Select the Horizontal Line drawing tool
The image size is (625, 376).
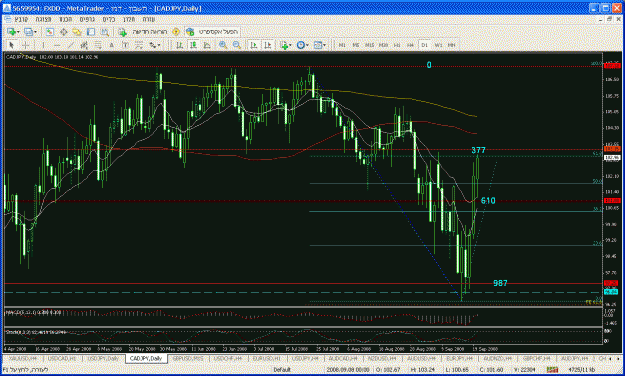pos(57,45)
